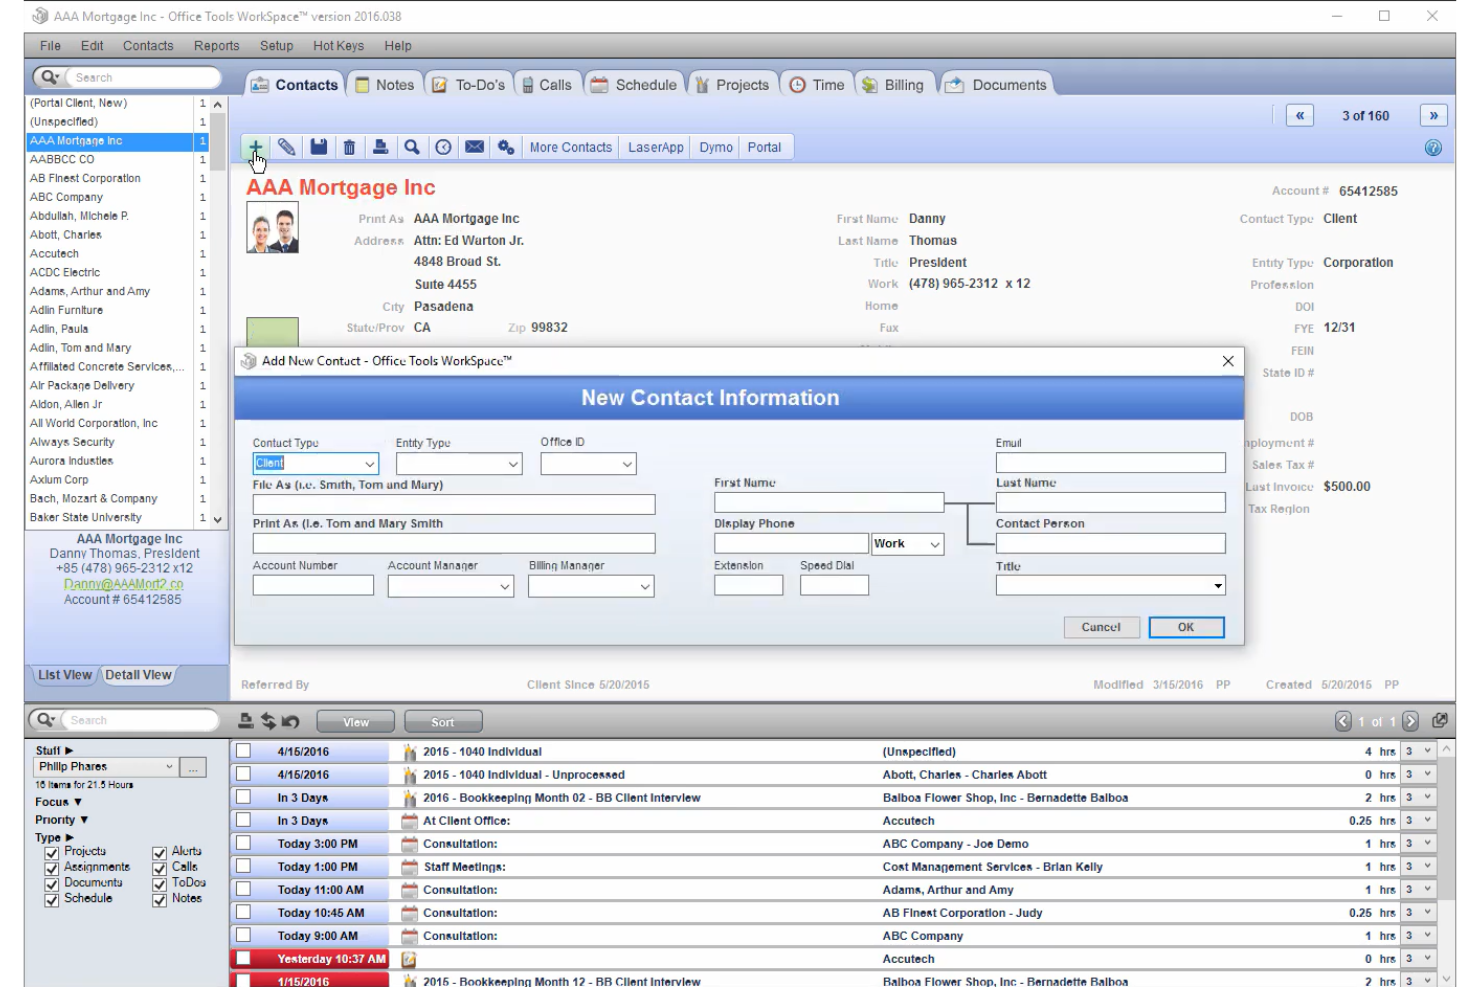The width and height of the screenshot is (1480, 987).
Task: Click the Cancel button in New Contact dialog
Action: click(x=1101, y=627)
